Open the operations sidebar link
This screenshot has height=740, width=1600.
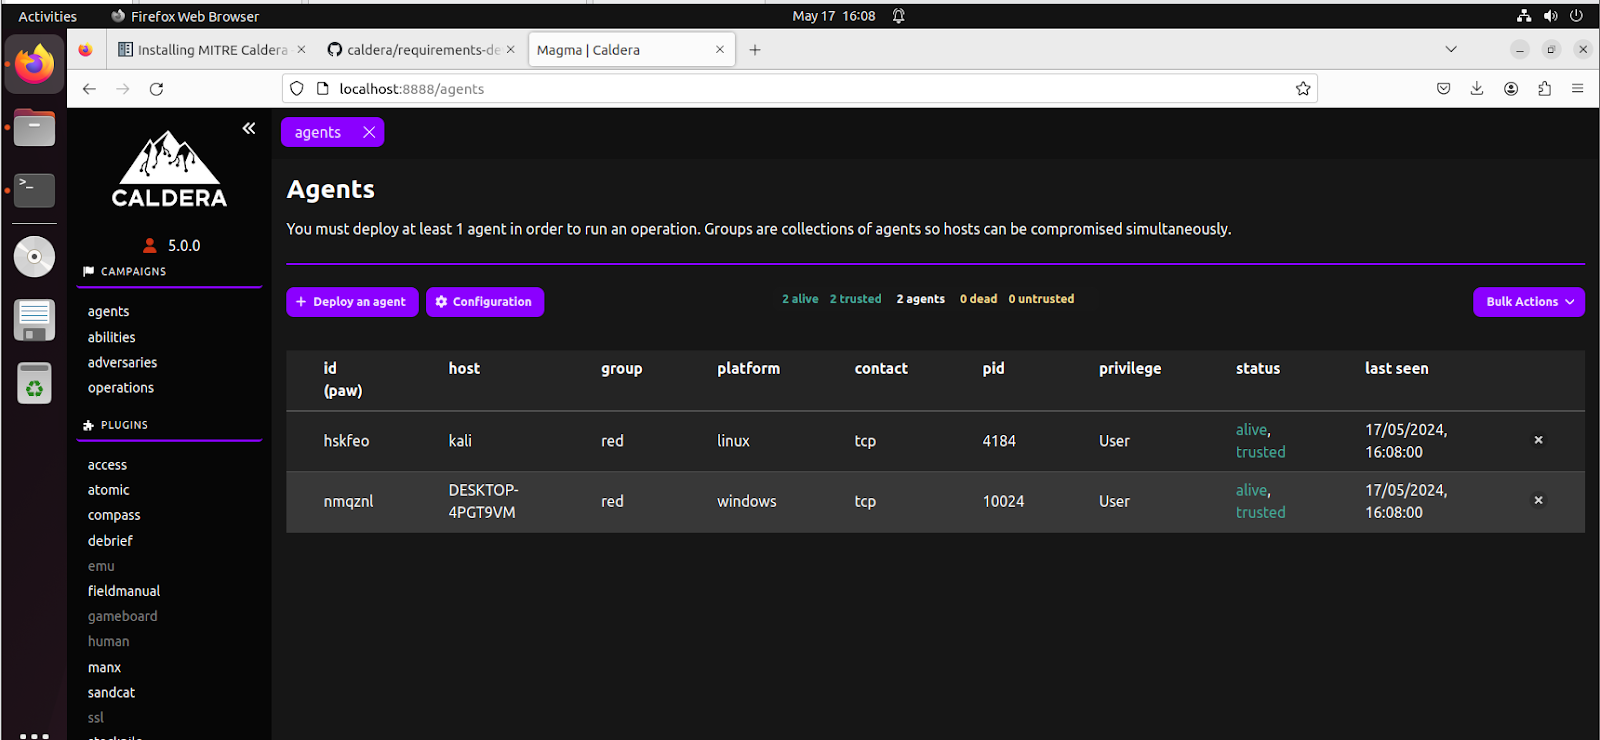point(121,387)
